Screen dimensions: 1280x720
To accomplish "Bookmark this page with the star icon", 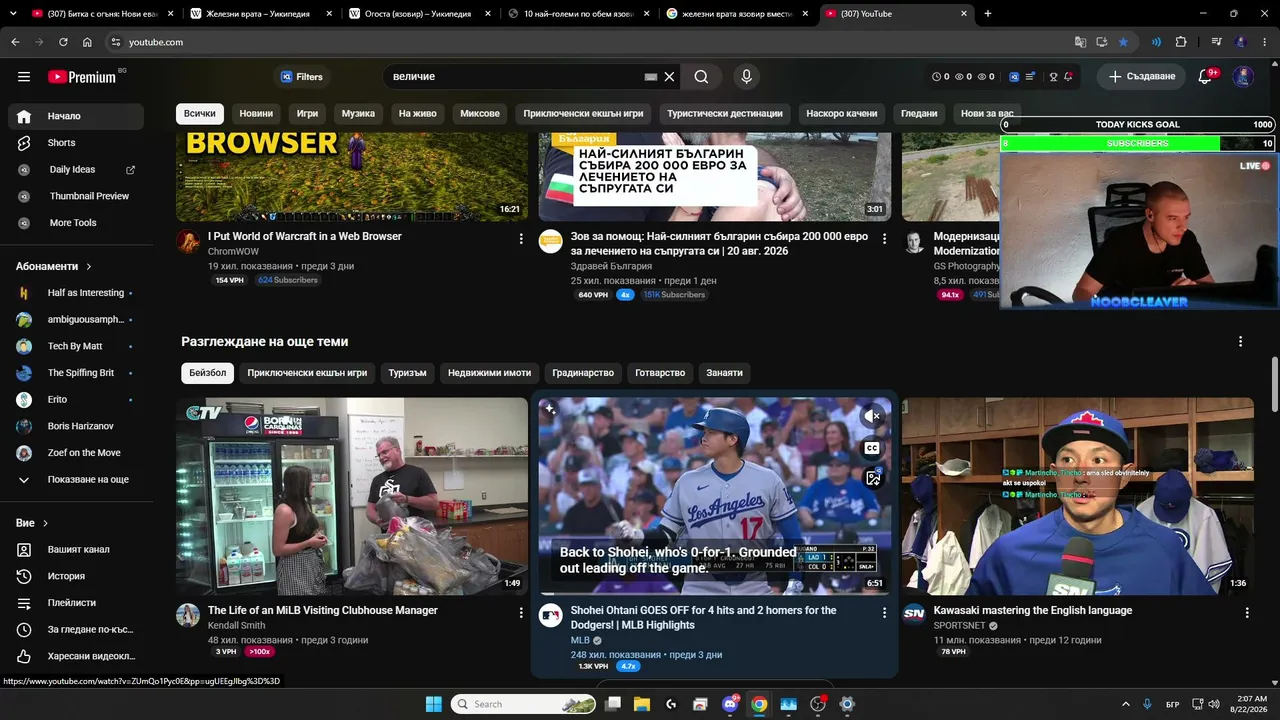I will tap(1124, 42).
